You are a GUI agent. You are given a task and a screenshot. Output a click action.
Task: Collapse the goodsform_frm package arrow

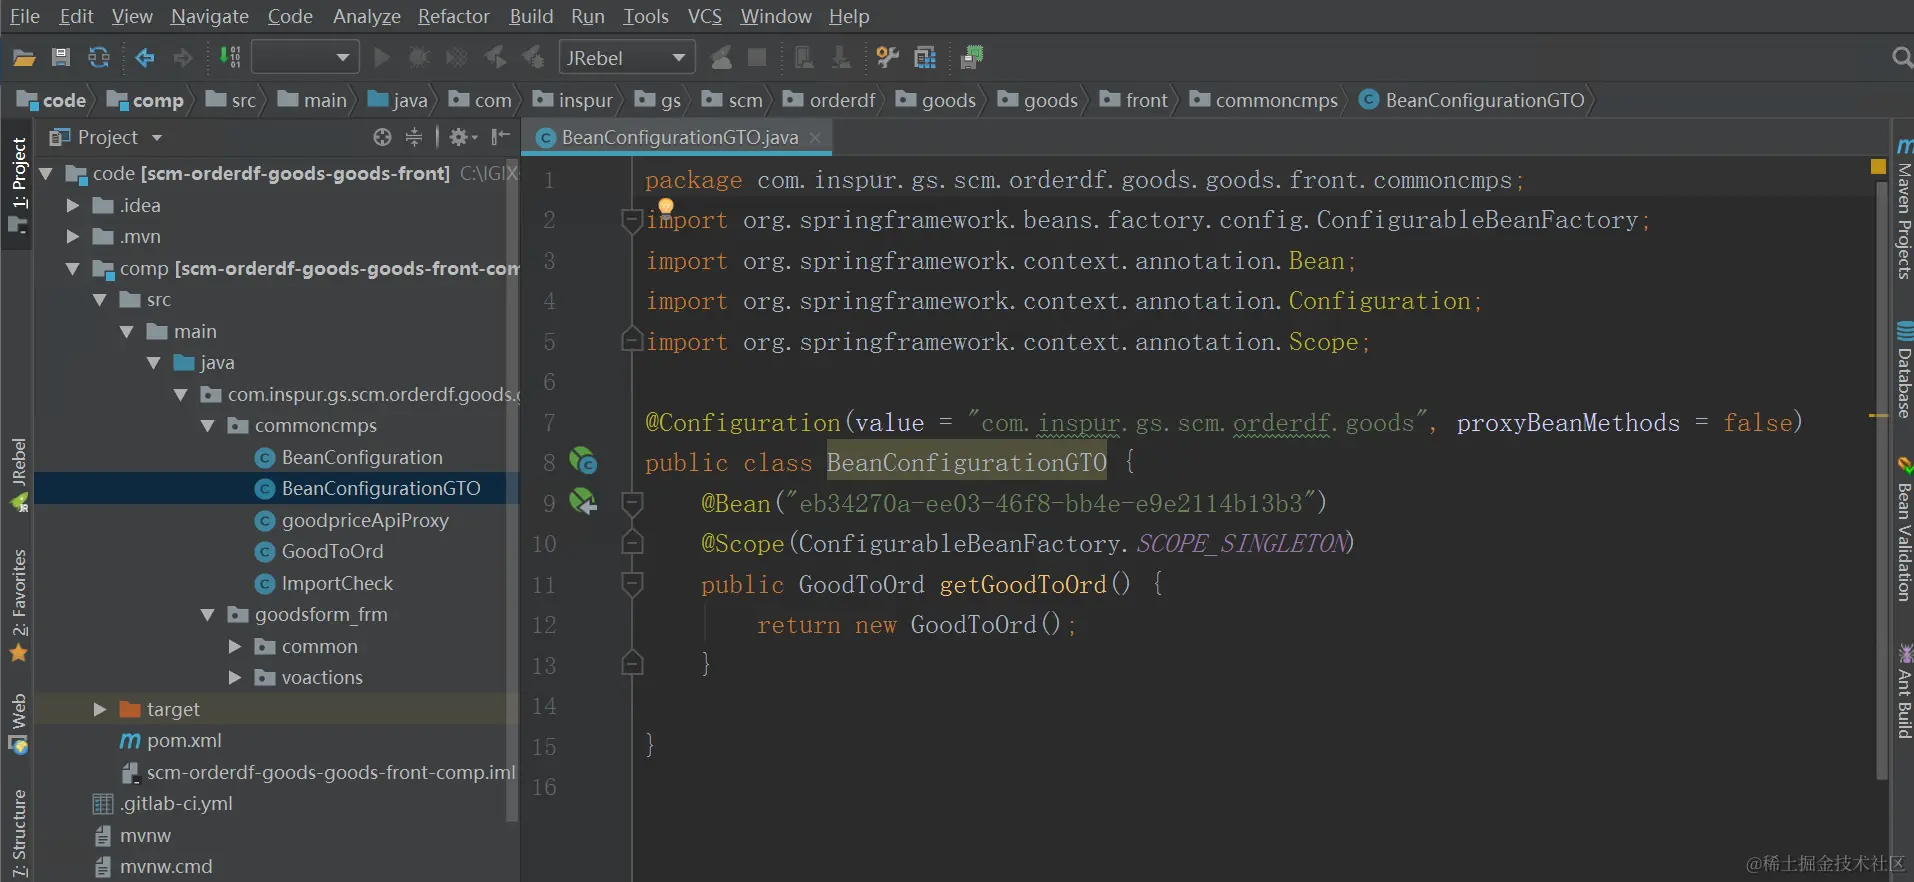207,614
